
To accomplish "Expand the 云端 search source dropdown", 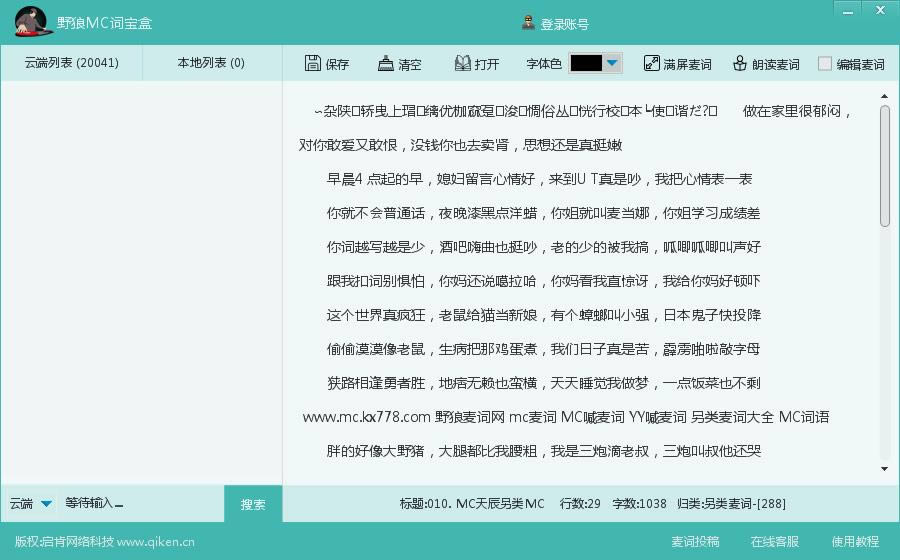I will tap(46, 503).
